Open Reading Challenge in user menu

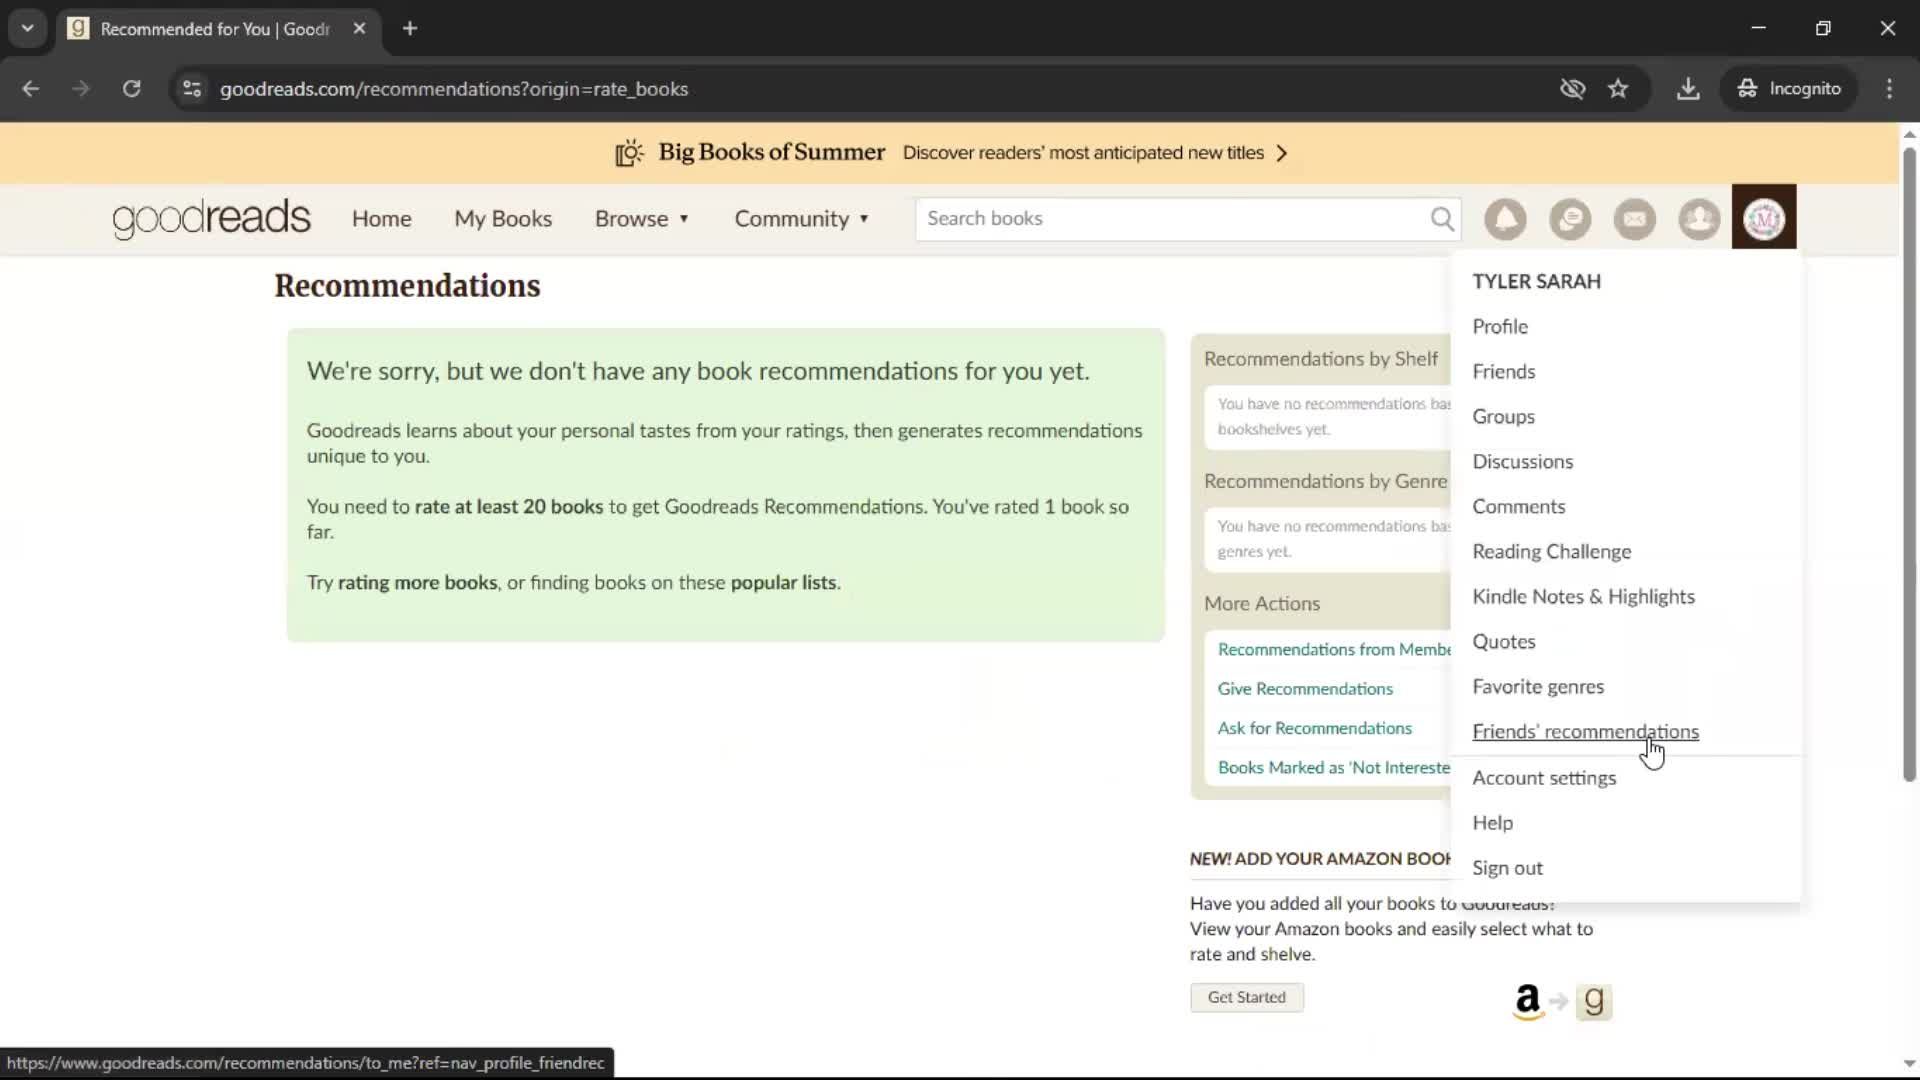1551,552
